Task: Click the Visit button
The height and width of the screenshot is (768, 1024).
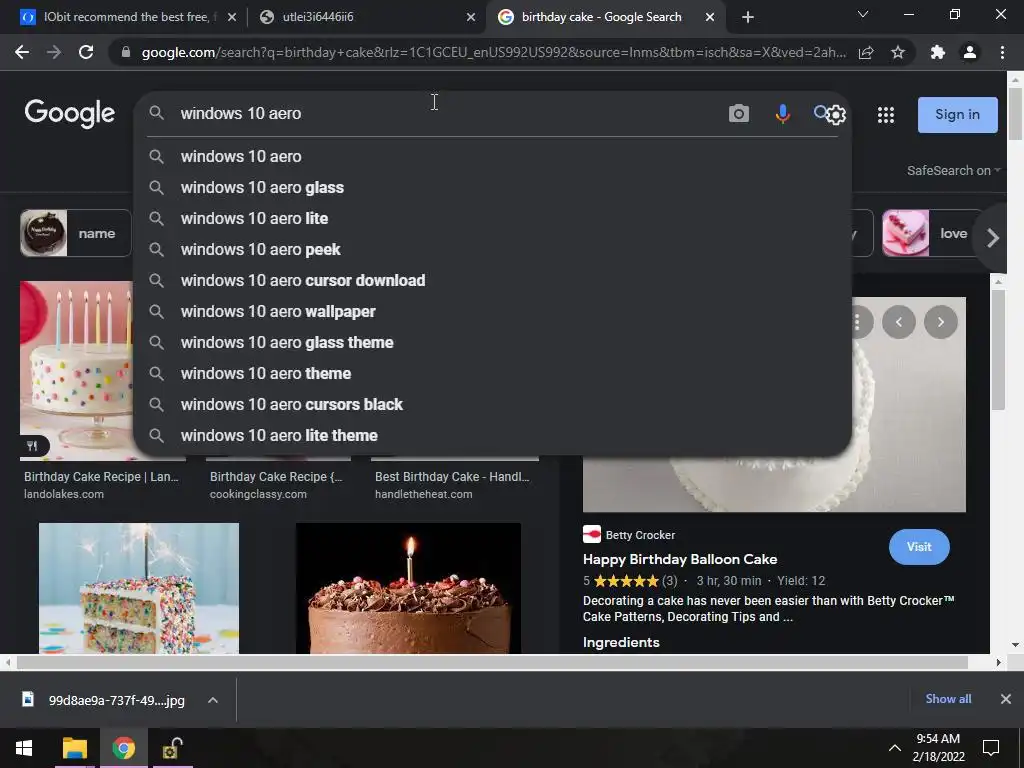Action: (919, 547)
